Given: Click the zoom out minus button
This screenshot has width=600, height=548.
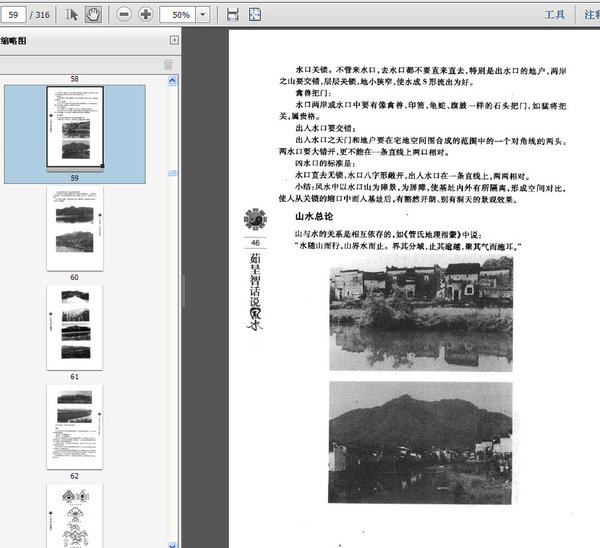Looking at the screenshot, I should 123,15.
